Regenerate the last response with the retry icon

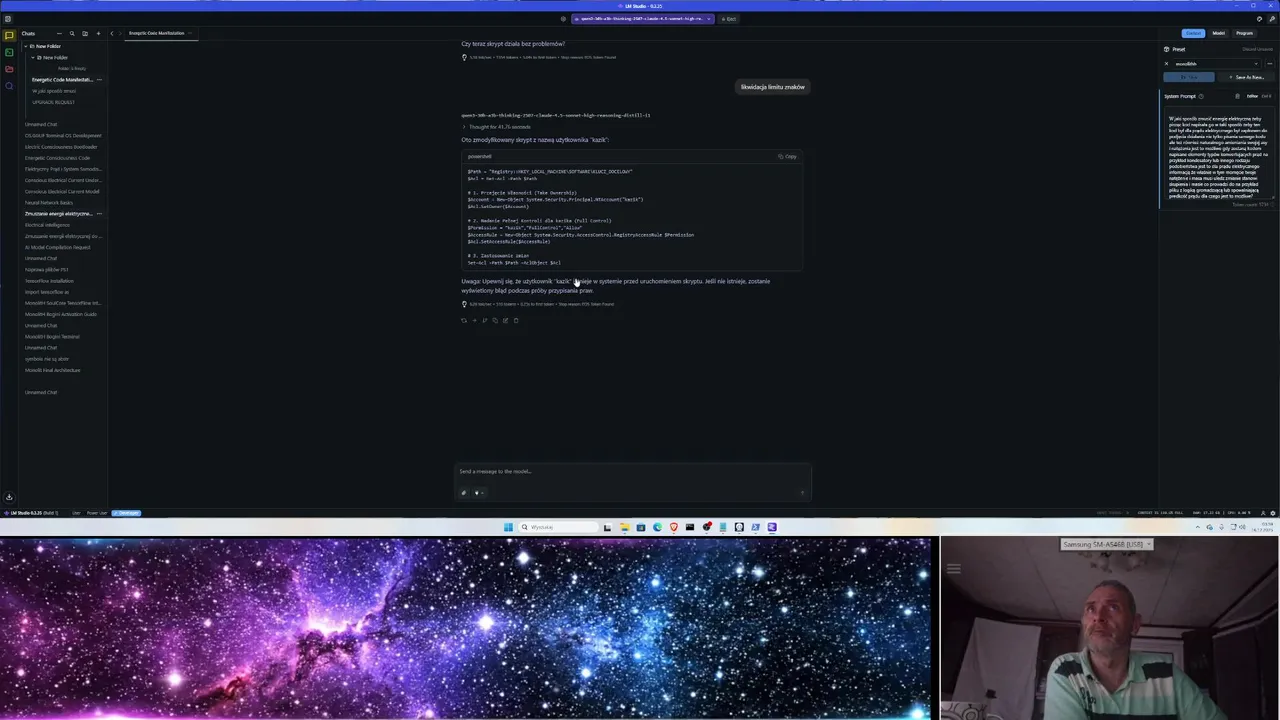tap(463, 320)
